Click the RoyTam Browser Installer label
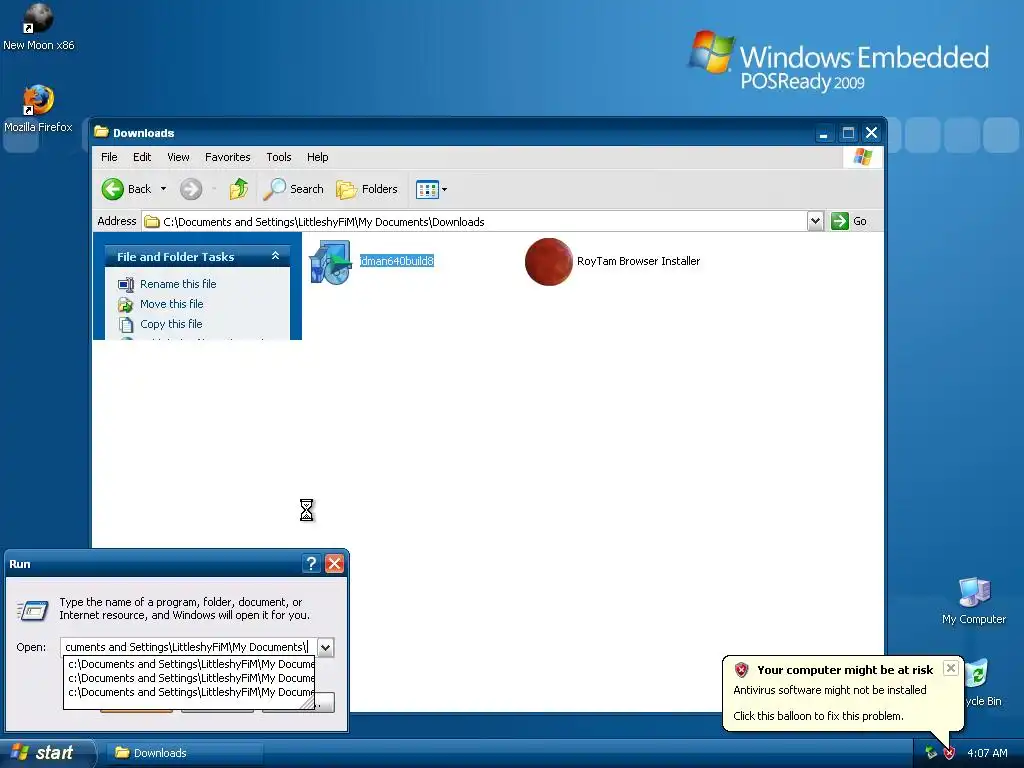 click(638, 261)
